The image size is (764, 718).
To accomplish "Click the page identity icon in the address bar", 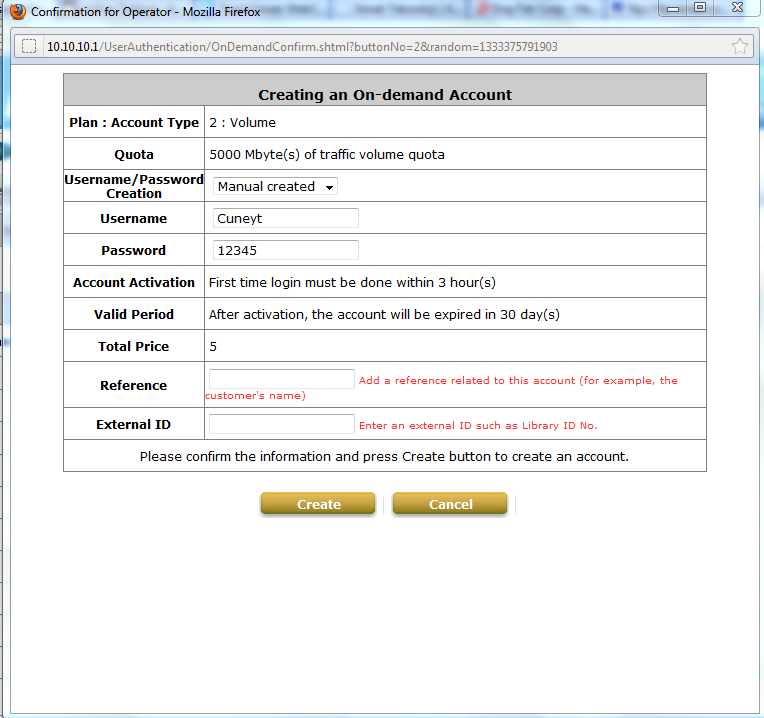I will 29,47.
